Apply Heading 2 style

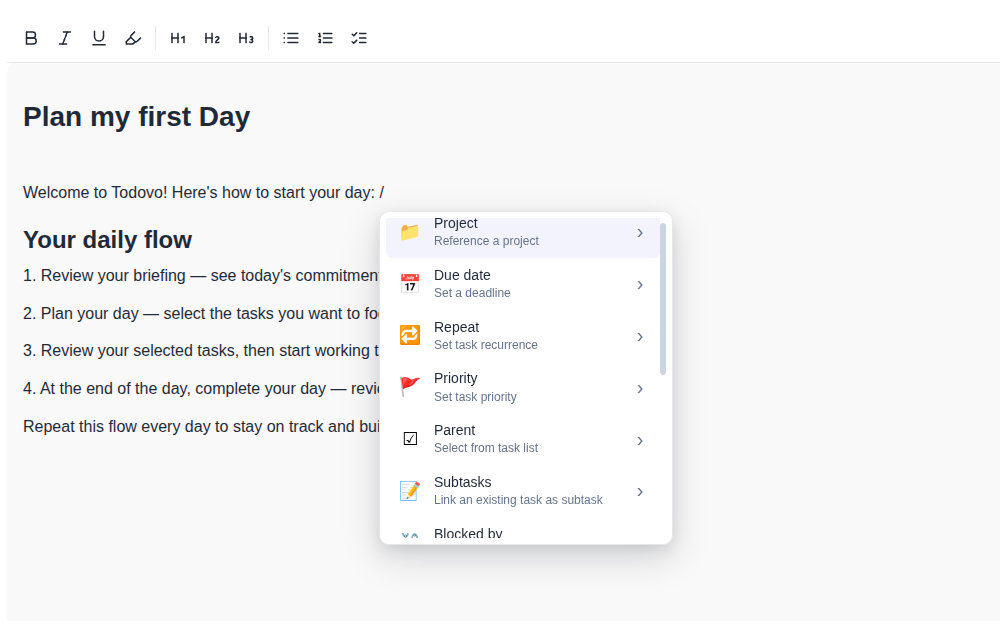point(212,38)
